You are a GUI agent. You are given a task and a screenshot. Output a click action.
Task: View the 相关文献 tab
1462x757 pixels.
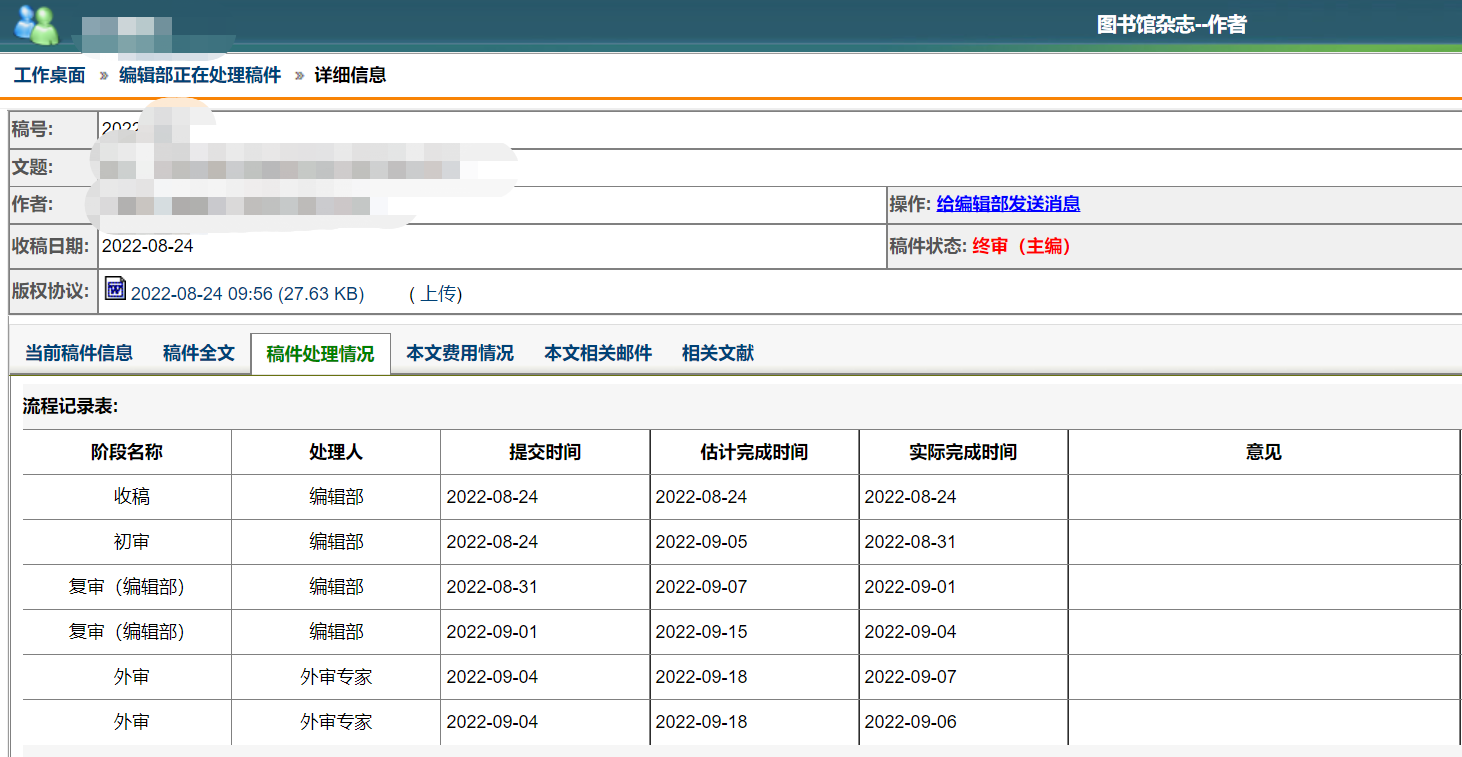click(x=718, y=353)
